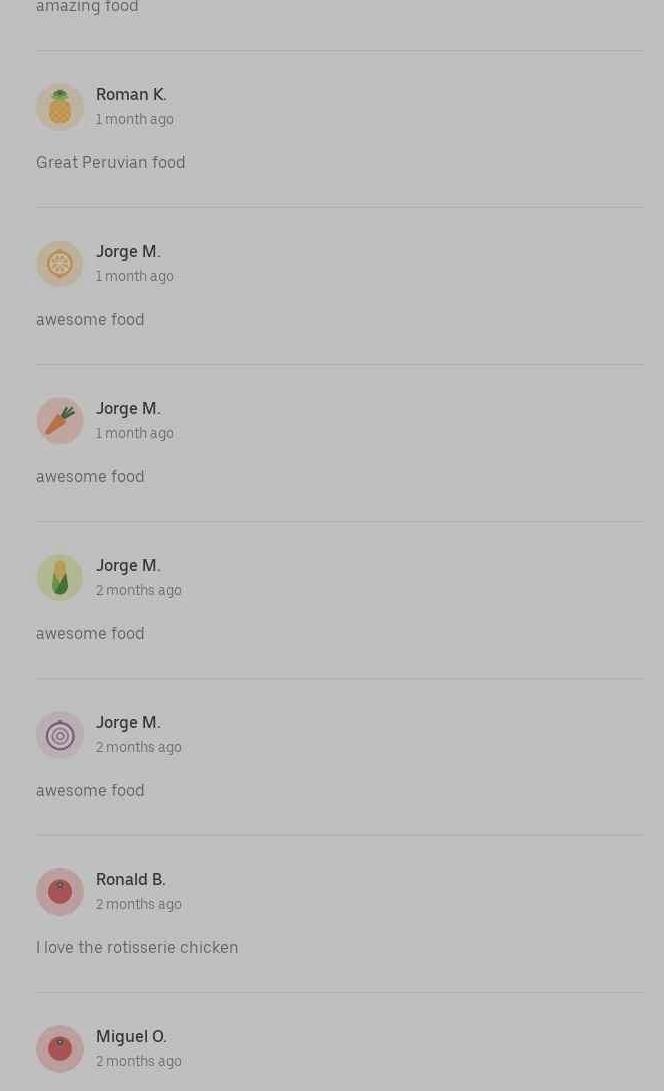Select the corn cob avatar
Screen dimensions: 664x1091
(x=60, y=578)
